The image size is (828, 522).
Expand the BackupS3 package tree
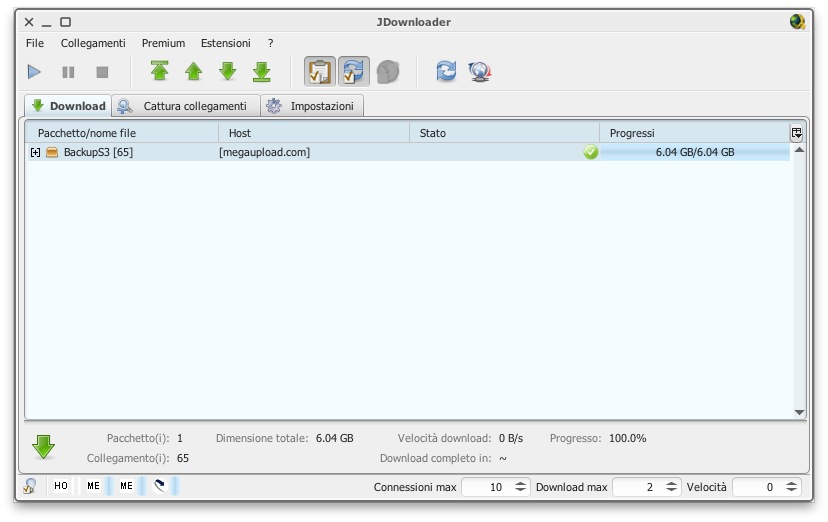coord(36,152)
